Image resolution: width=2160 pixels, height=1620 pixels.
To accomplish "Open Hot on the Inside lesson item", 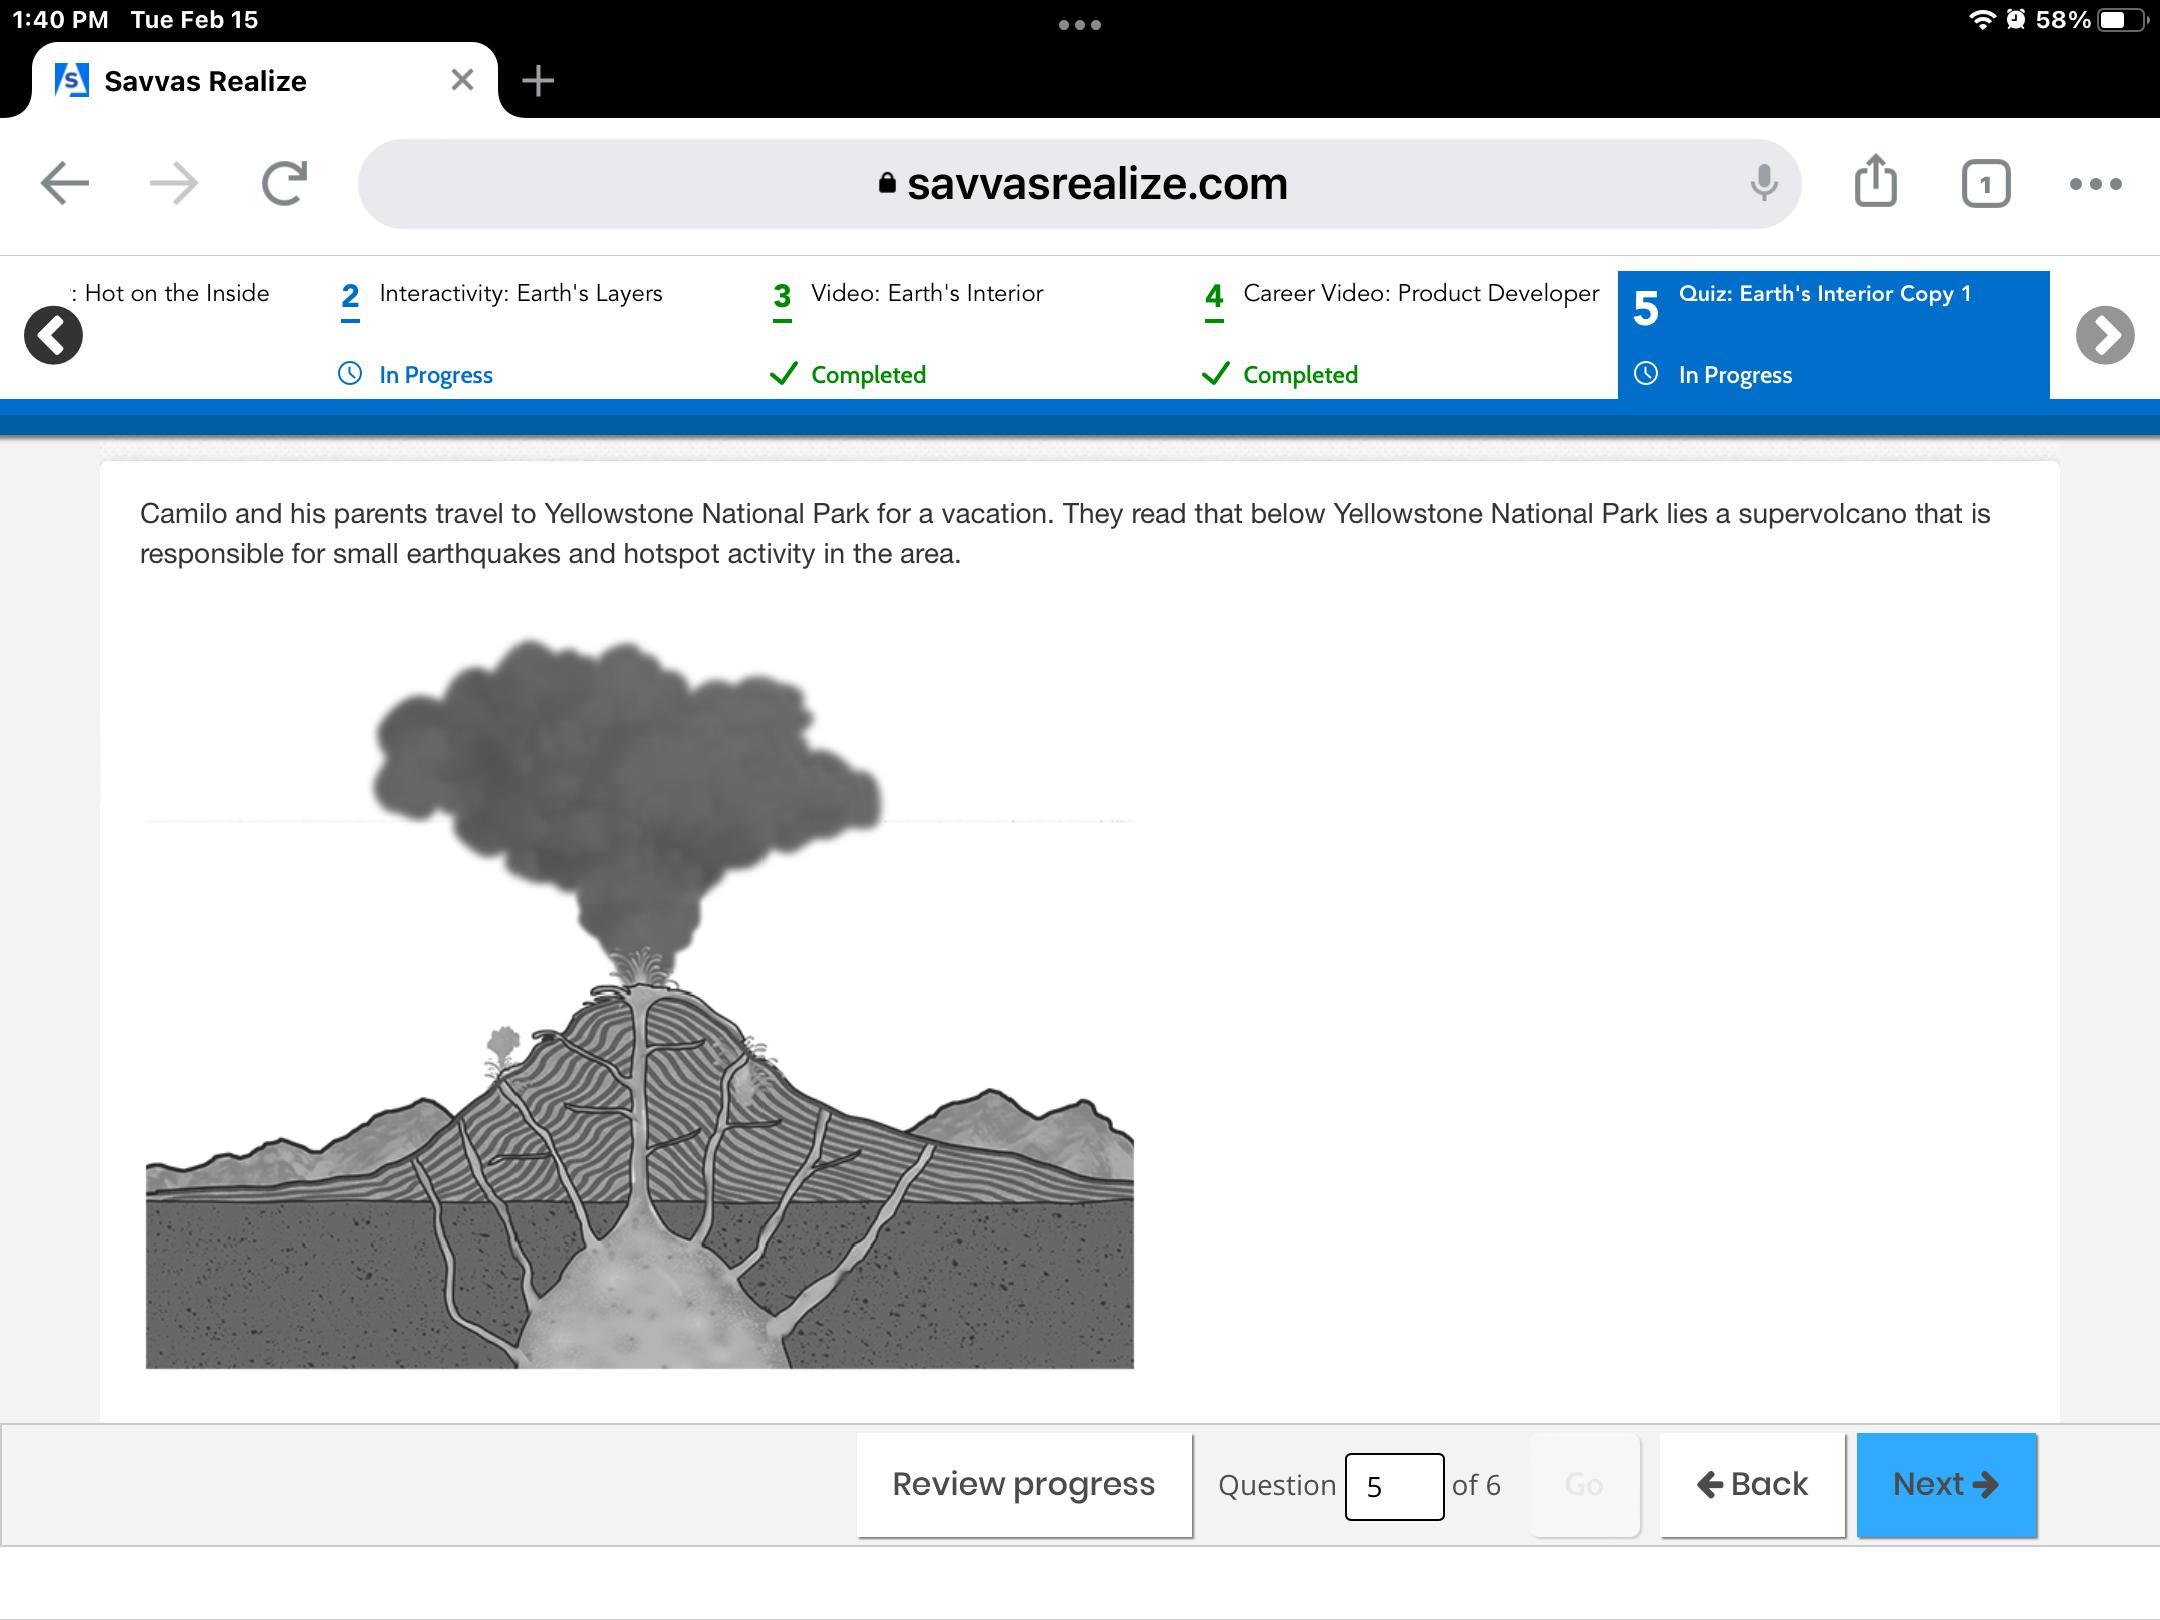I will (170, 293).
